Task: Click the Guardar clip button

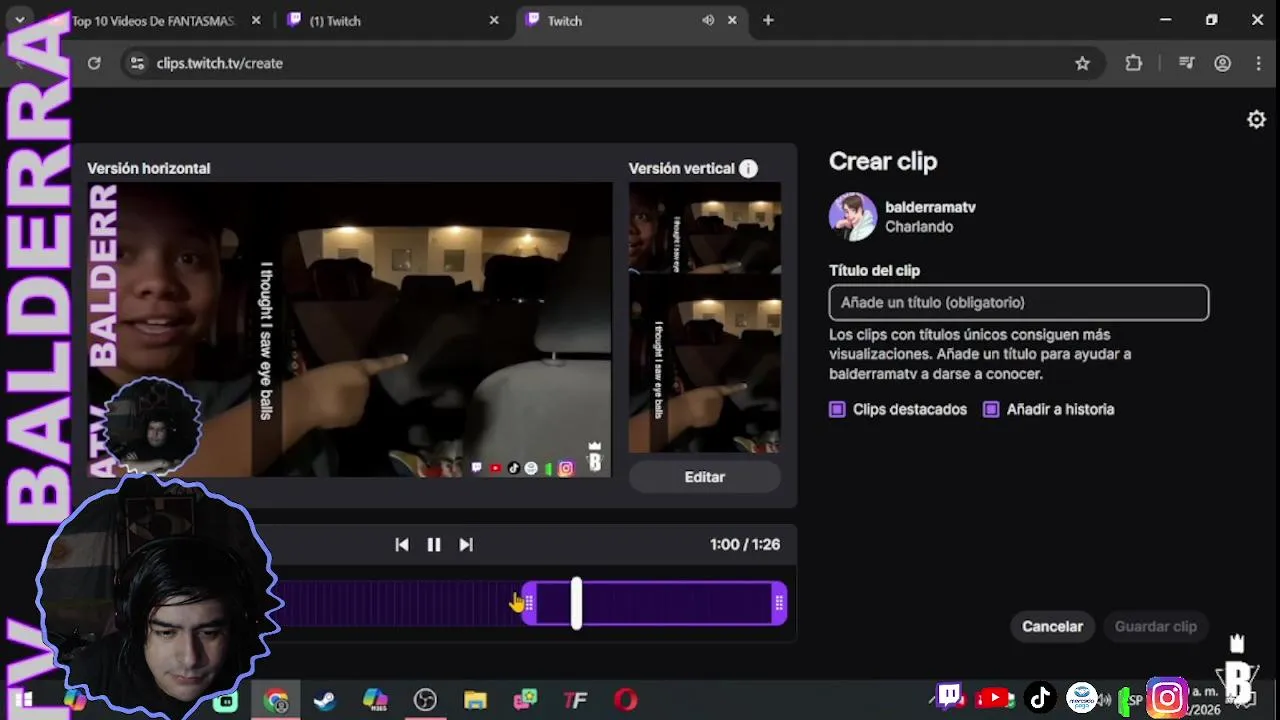Action: point(1156,626)
